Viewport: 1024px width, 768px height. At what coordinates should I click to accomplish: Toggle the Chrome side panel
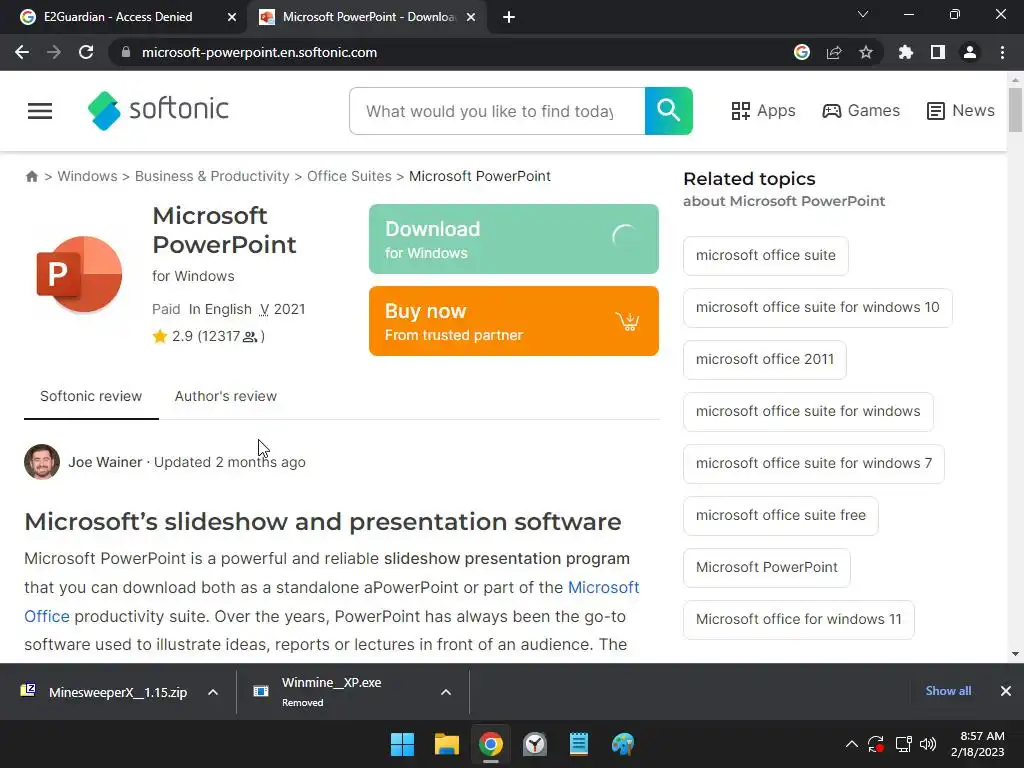click(x=938, y=52)
